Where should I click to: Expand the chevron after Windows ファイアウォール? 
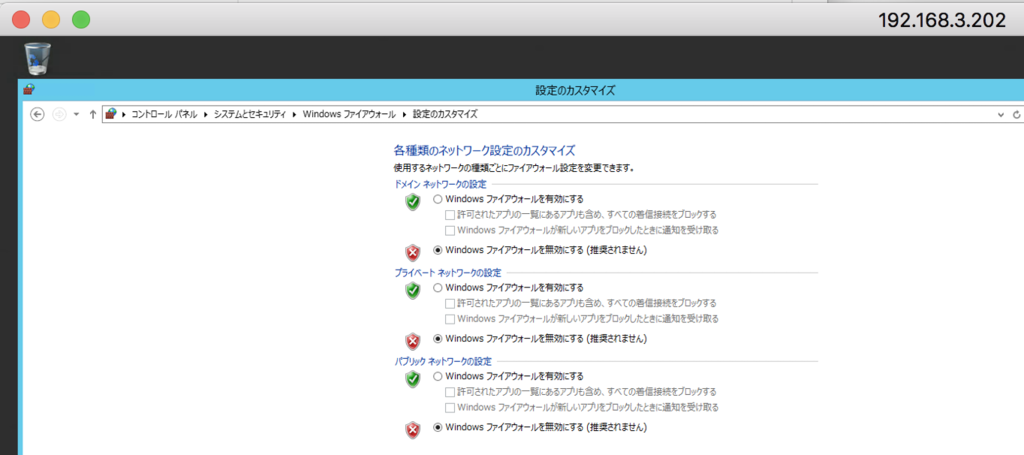[404, 114]
